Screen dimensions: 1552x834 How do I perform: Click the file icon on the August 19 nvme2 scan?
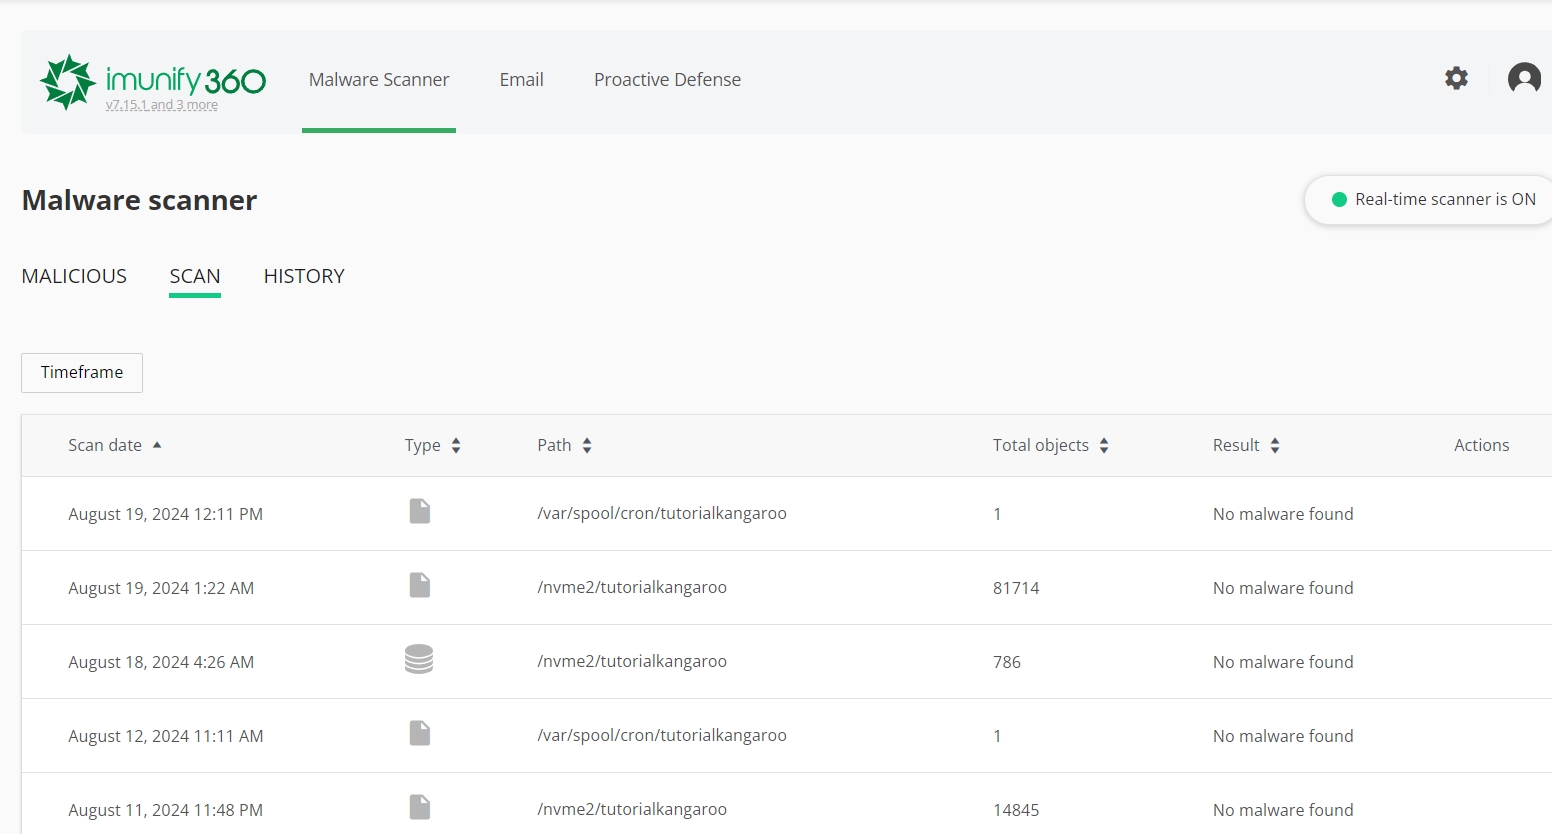point(419,585)
